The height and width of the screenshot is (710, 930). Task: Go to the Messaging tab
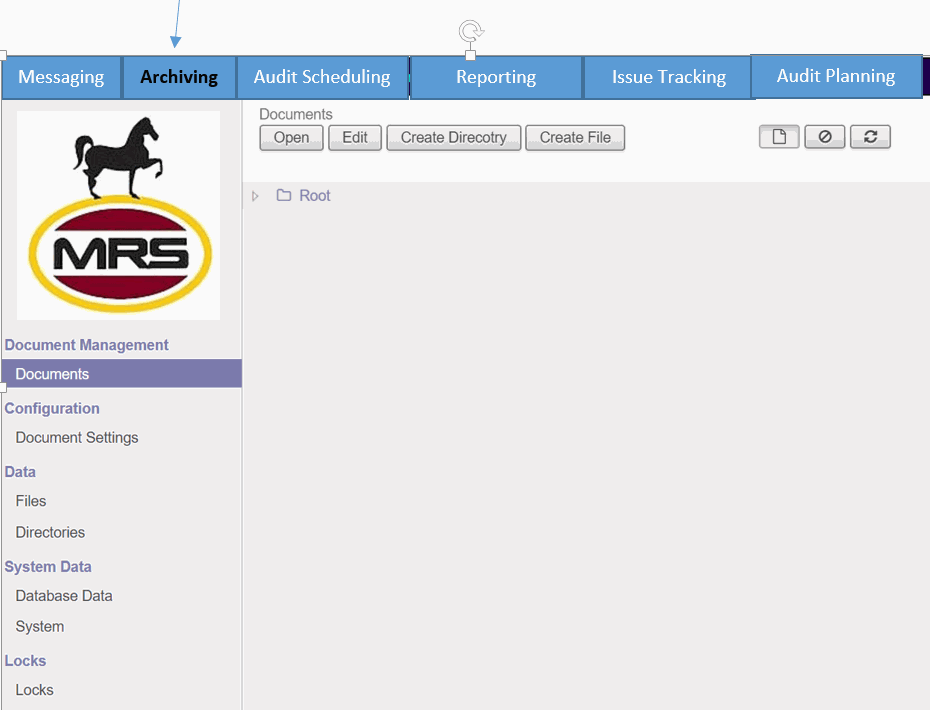(x=61, y=76)
